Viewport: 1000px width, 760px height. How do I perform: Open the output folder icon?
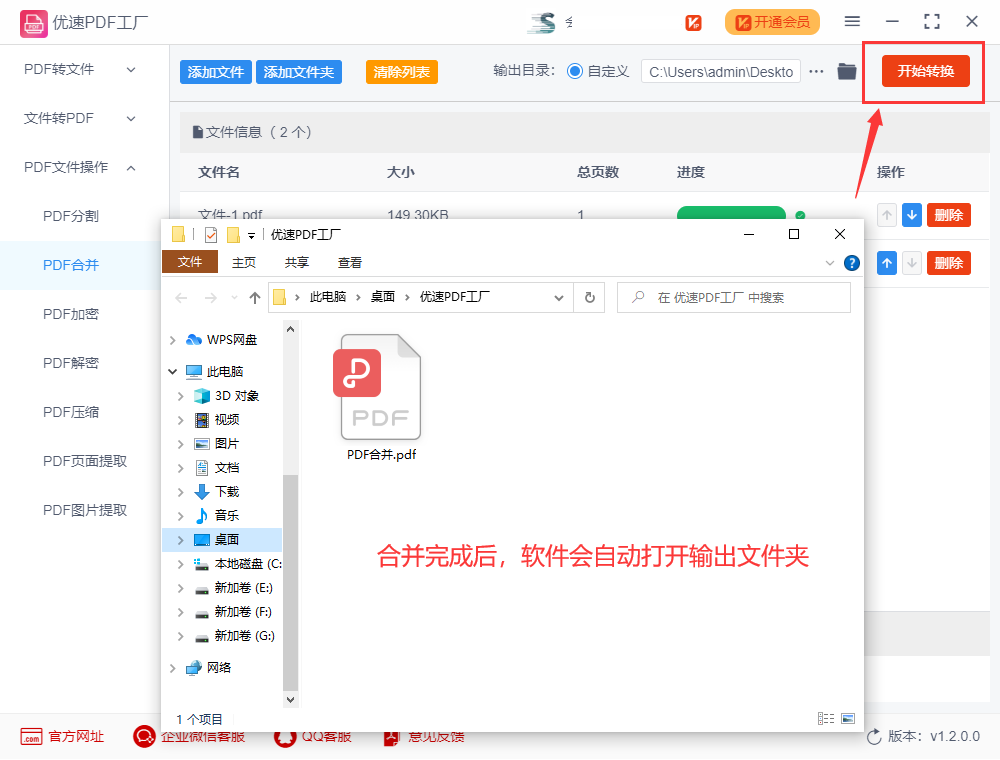[x=846, y=71]
